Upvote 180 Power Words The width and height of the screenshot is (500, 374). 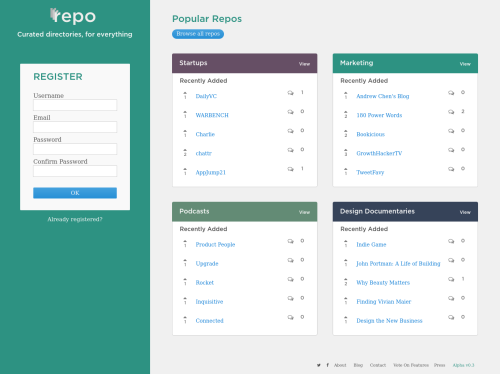click(346, 112)
